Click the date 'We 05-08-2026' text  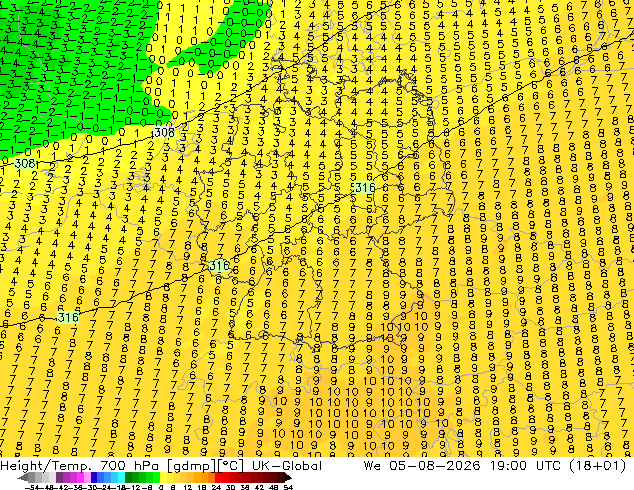422,466
